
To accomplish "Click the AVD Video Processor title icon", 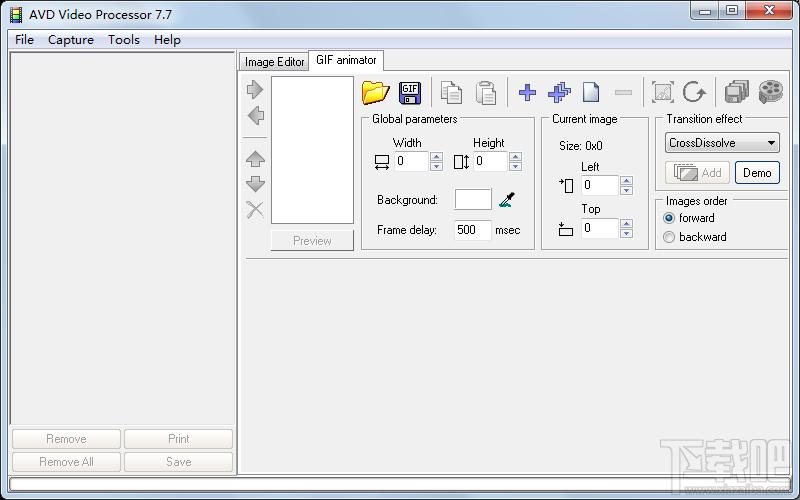I will [x=16, y=15].
